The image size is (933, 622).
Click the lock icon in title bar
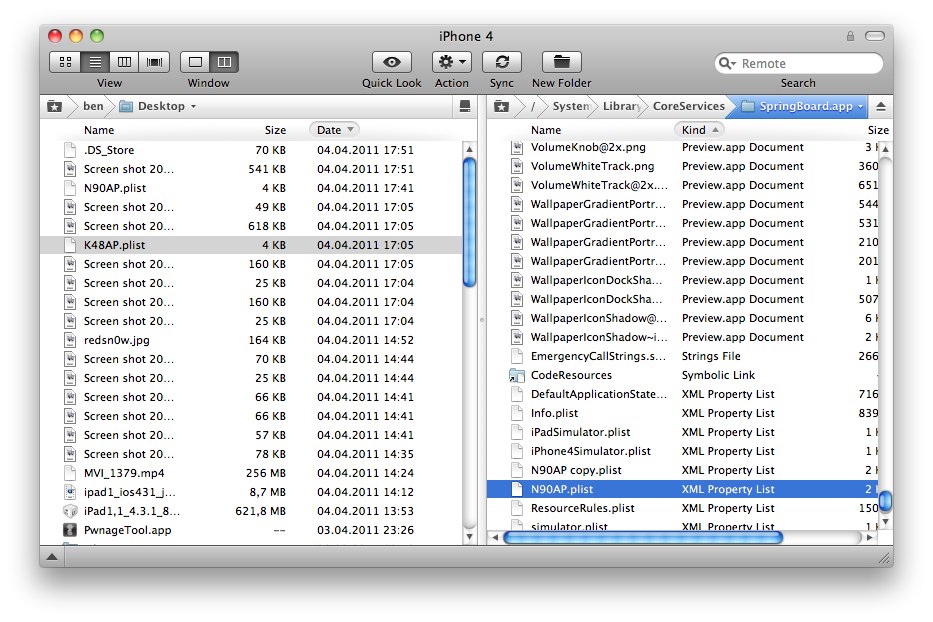850,36
